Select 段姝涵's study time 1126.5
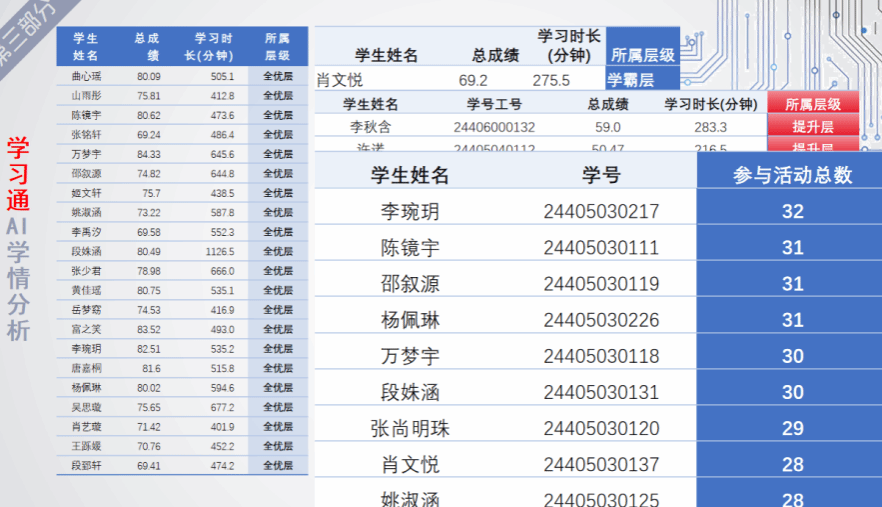Screen dimensions: 882x507 [x=220, y=252]
